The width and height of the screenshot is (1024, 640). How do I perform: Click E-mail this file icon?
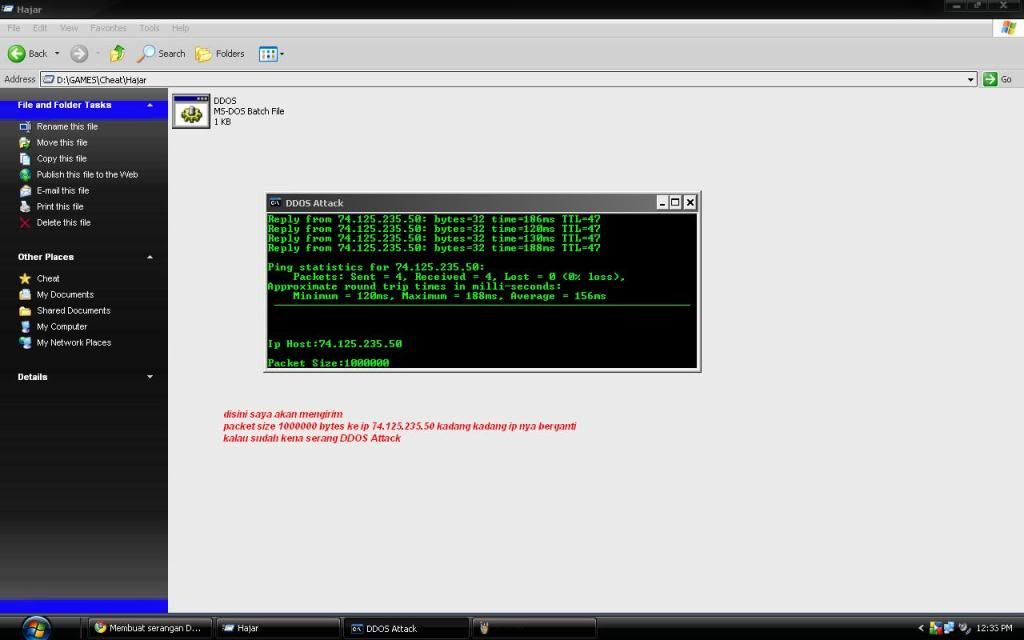click(25, 191)
